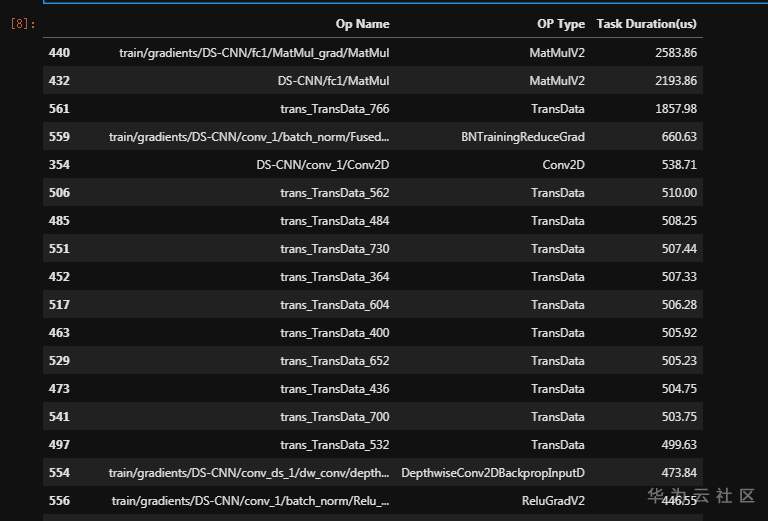Select row index 561
Screen dimensions: 768x521
coord(59,109)
